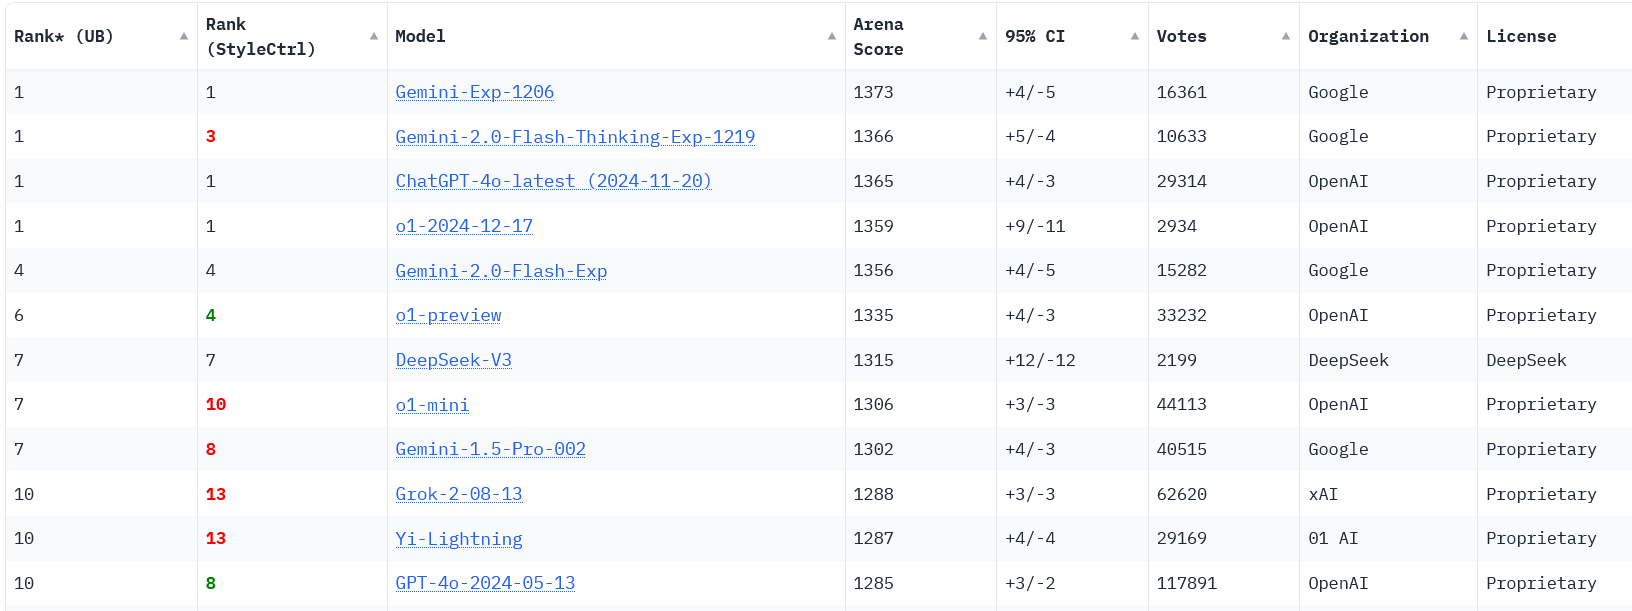Click the DeepSeek-V3 model link
1632x611 pixels.
[x=453, y=360]
